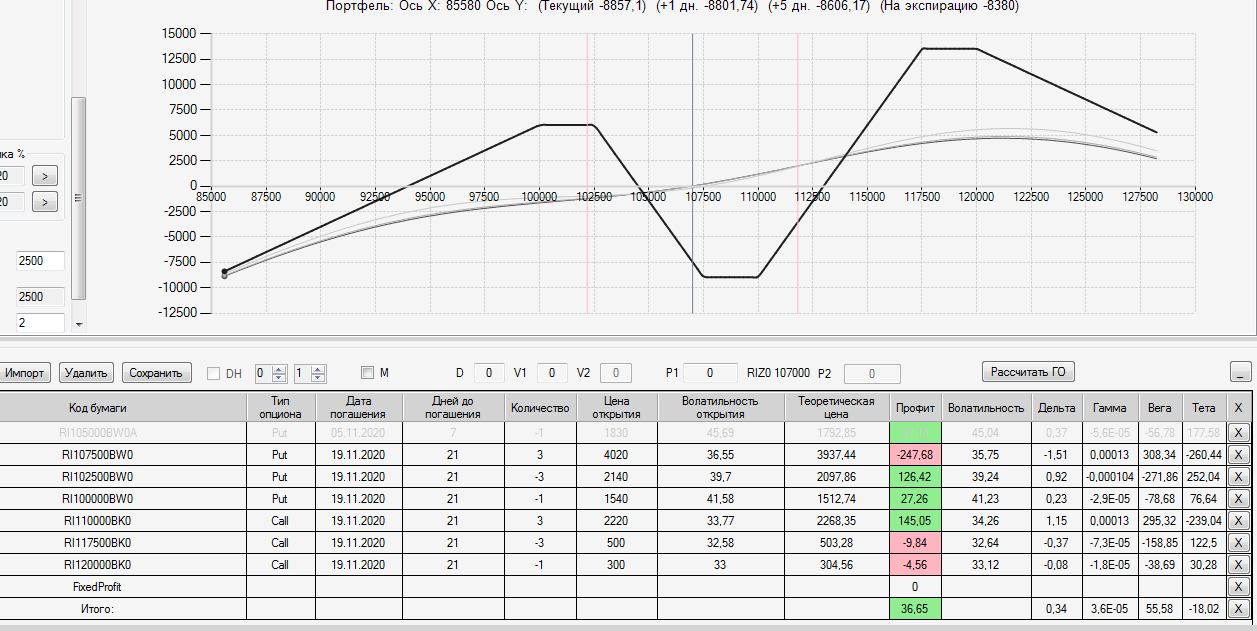1257x631 pixels.
Task: Click the Цена открытия column header
Action: [617, 408]
